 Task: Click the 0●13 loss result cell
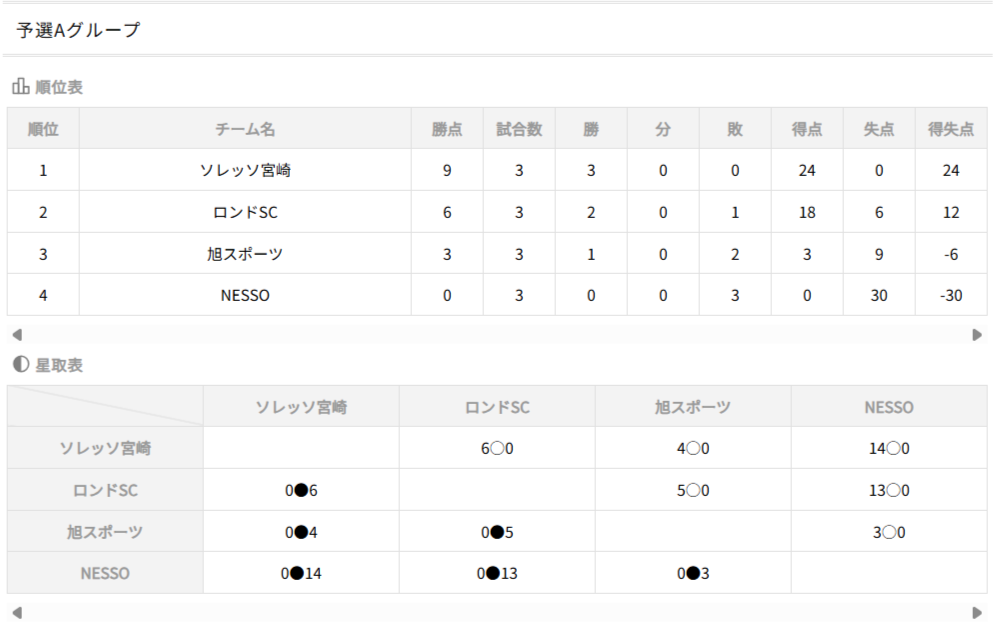tap(496, 573)
